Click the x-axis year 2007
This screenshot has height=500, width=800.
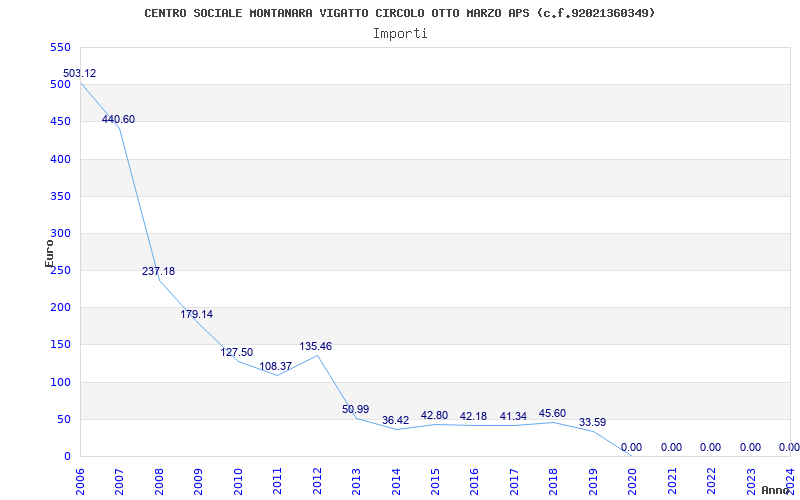click(120, 481)
